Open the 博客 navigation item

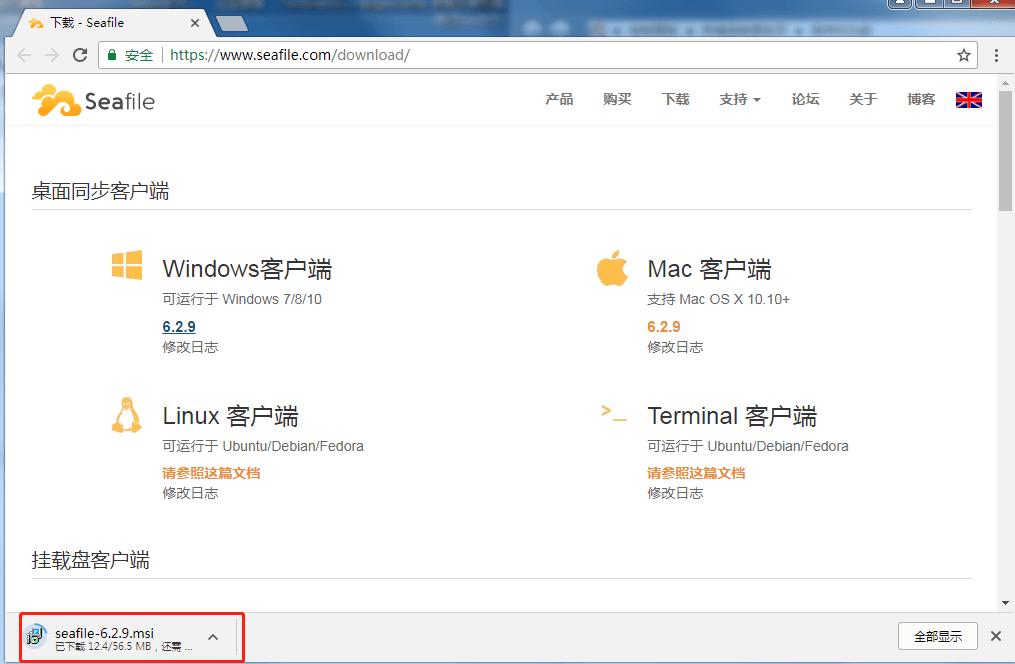[x=921, y=99]
